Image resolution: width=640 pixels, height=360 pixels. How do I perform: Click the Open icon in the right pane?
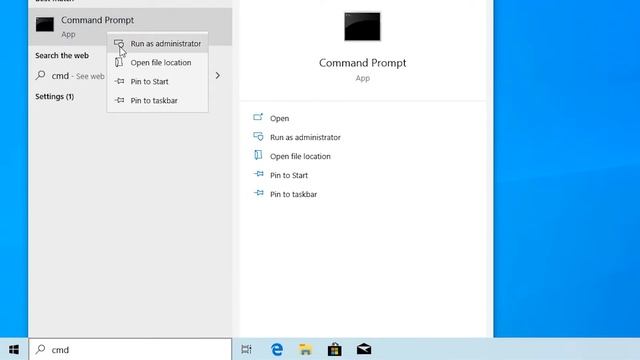[x=258, y=118]
